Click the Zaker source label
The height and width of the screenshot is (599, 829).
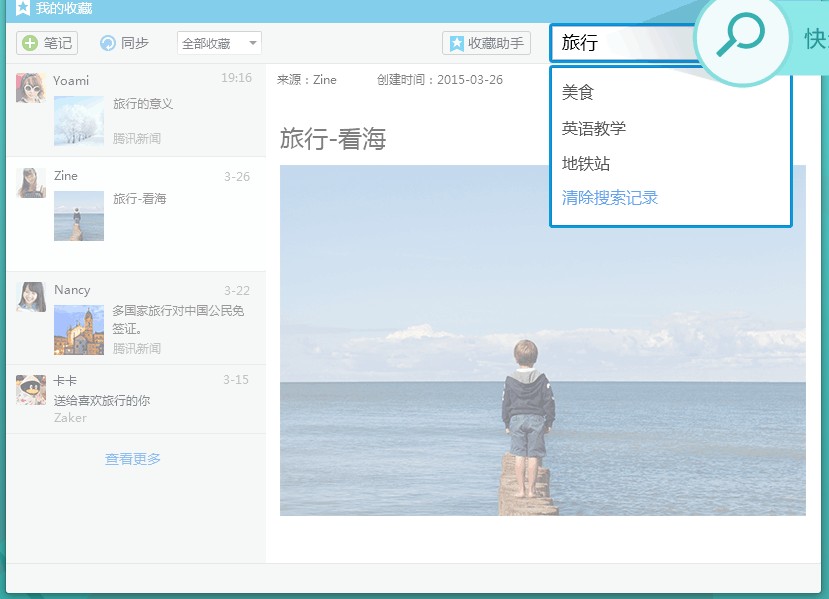(x=70, y=418)
